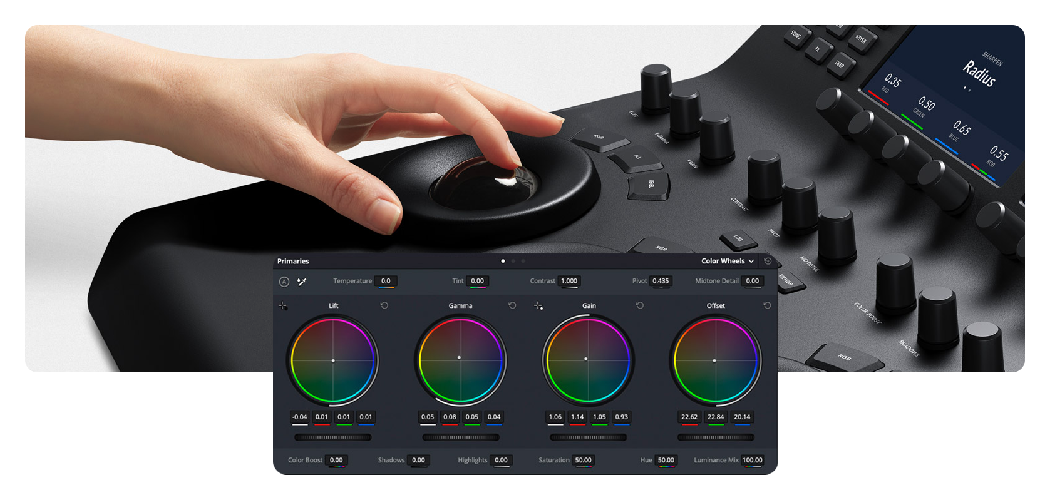
Task: Select the Lift blue channel value
Action: (x=366, y=418)
